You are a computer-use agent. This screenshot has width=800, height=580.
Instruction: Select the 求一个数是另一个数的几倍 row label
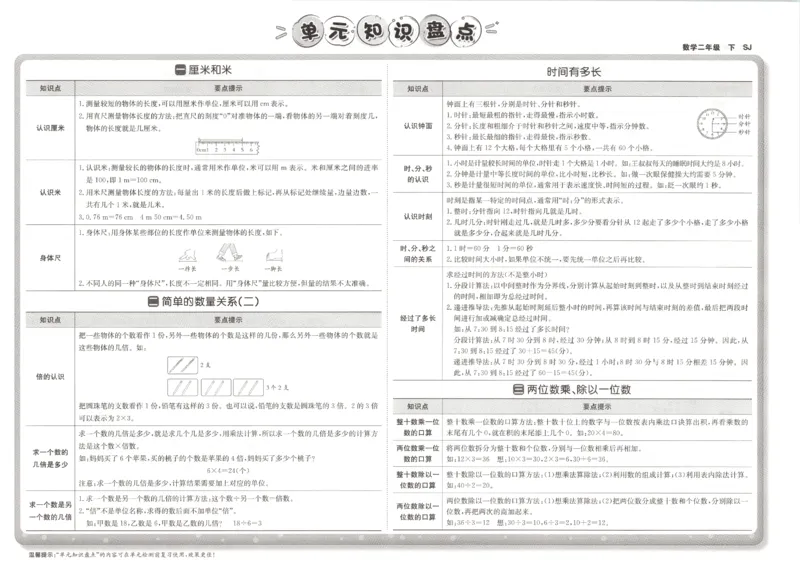pos(51,511)
